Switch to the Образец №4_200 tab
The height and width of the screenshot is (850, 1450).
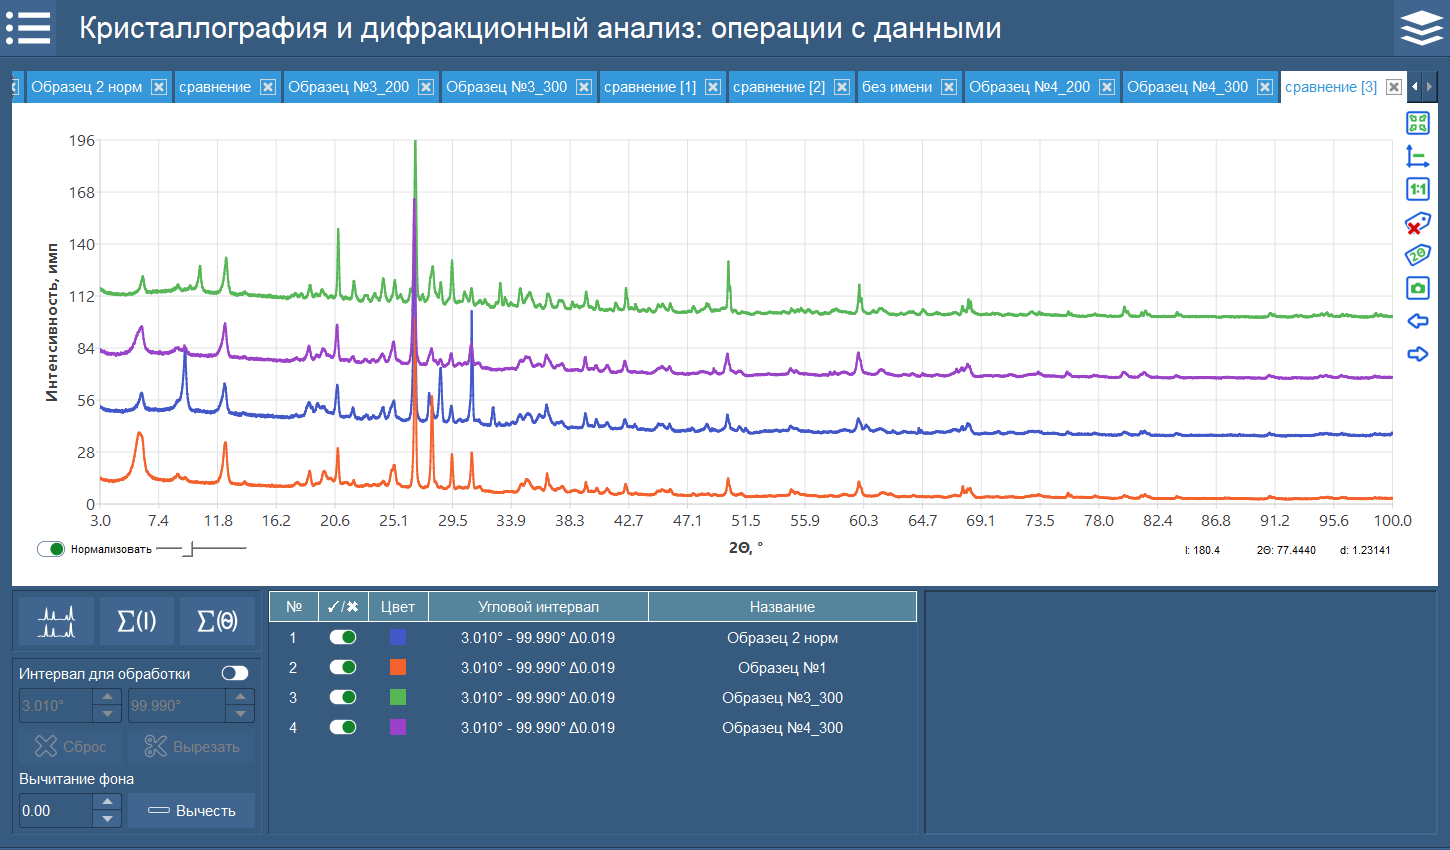(1029, 87)
